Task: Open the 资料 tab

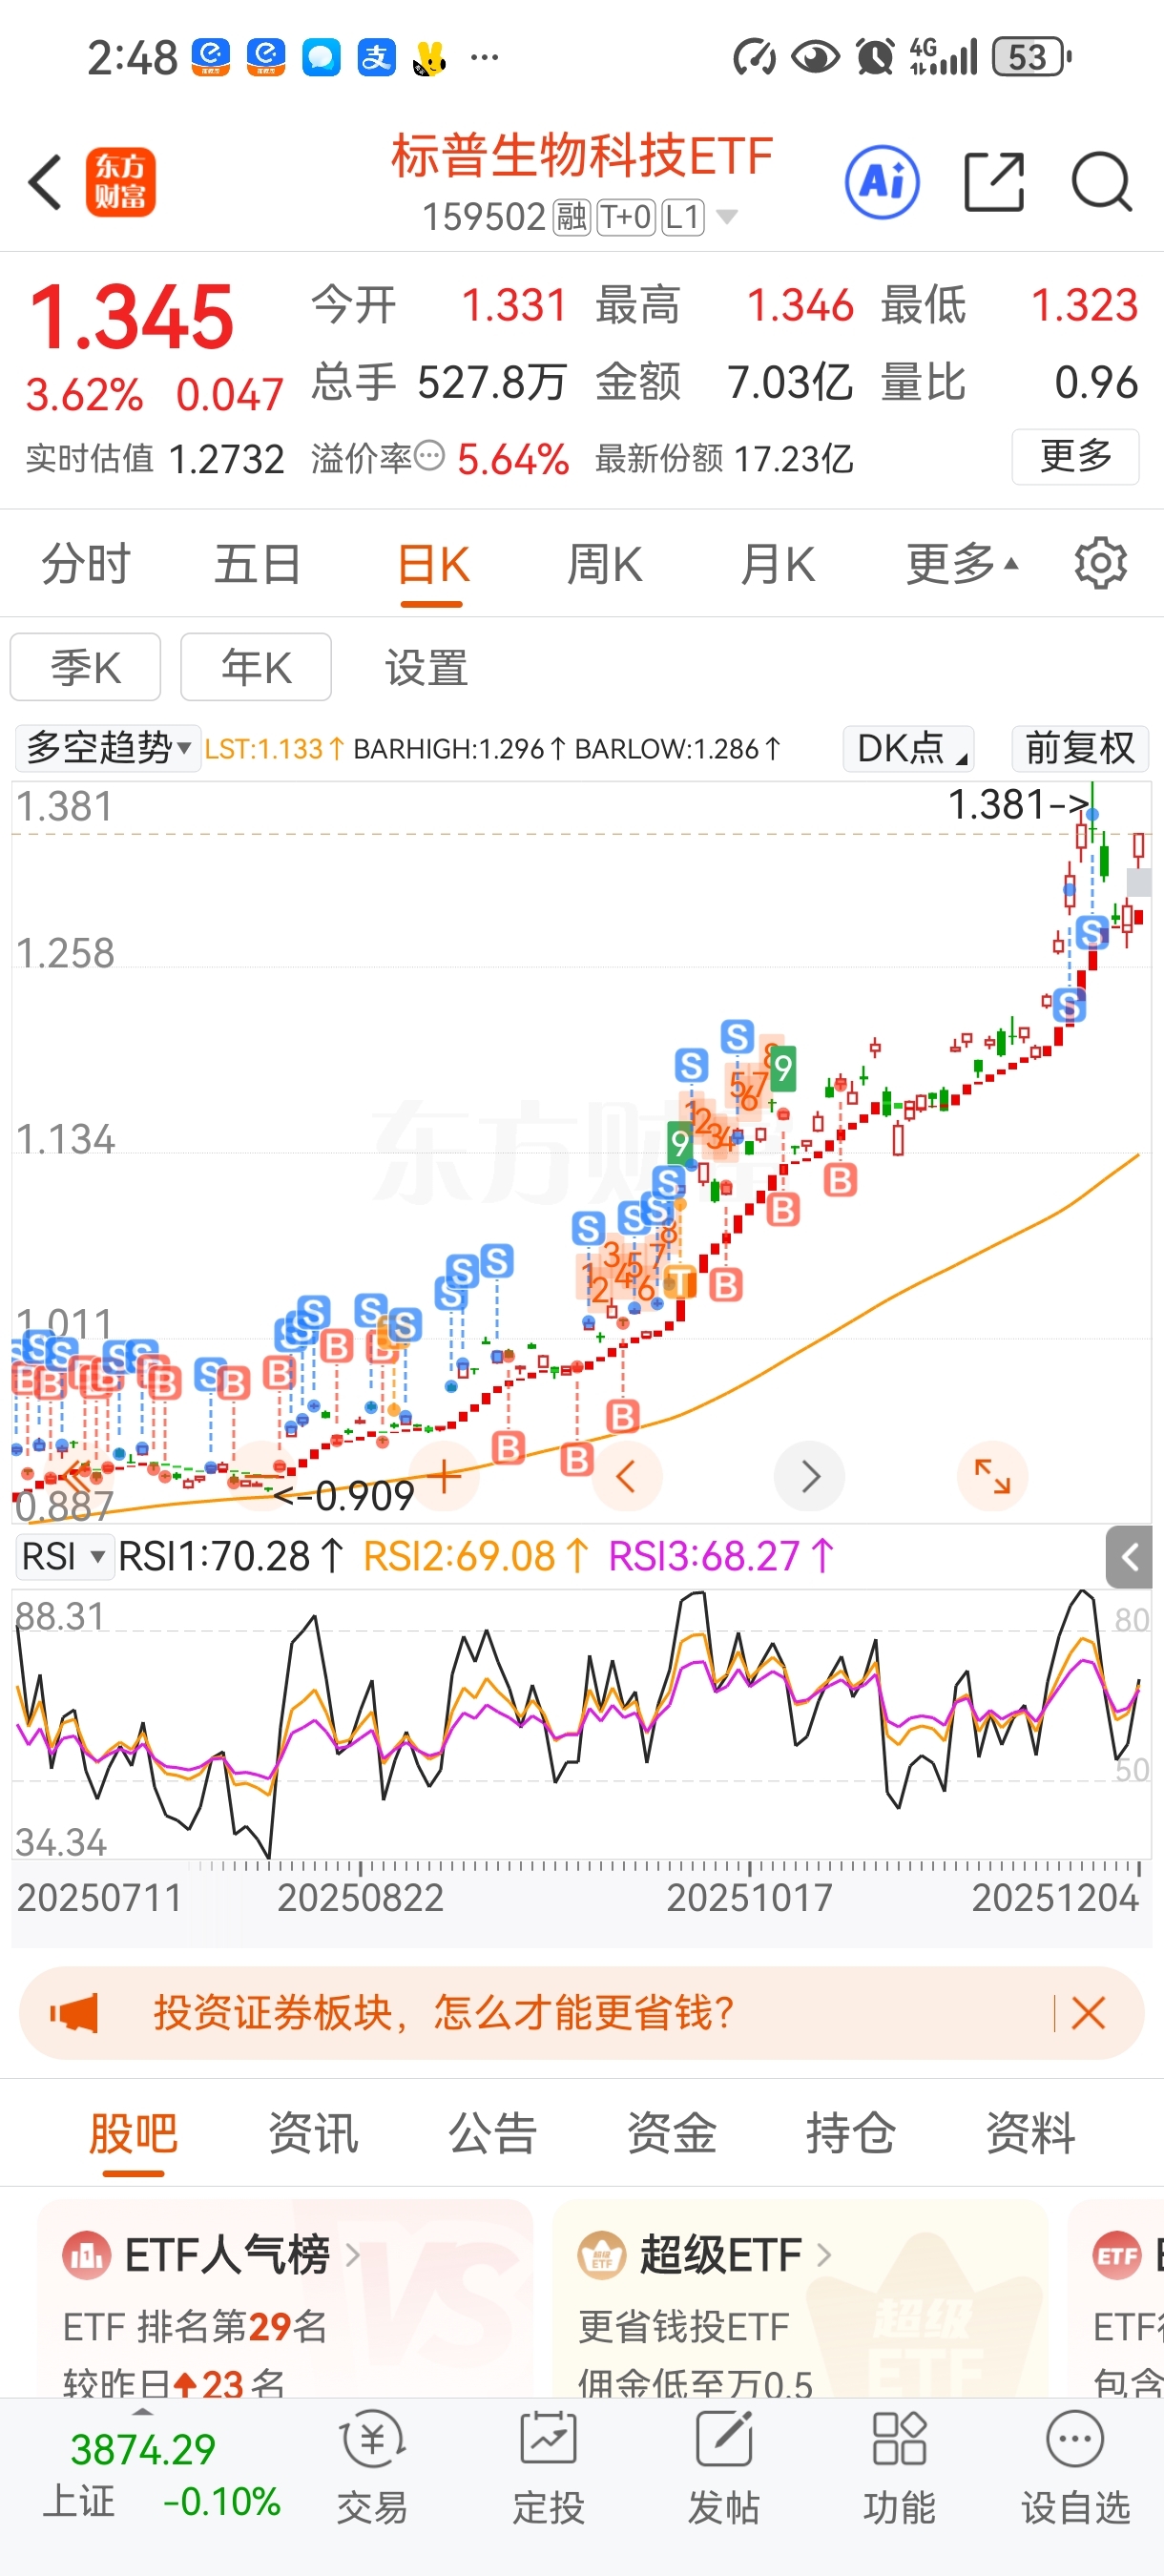Action: 1030,2132
